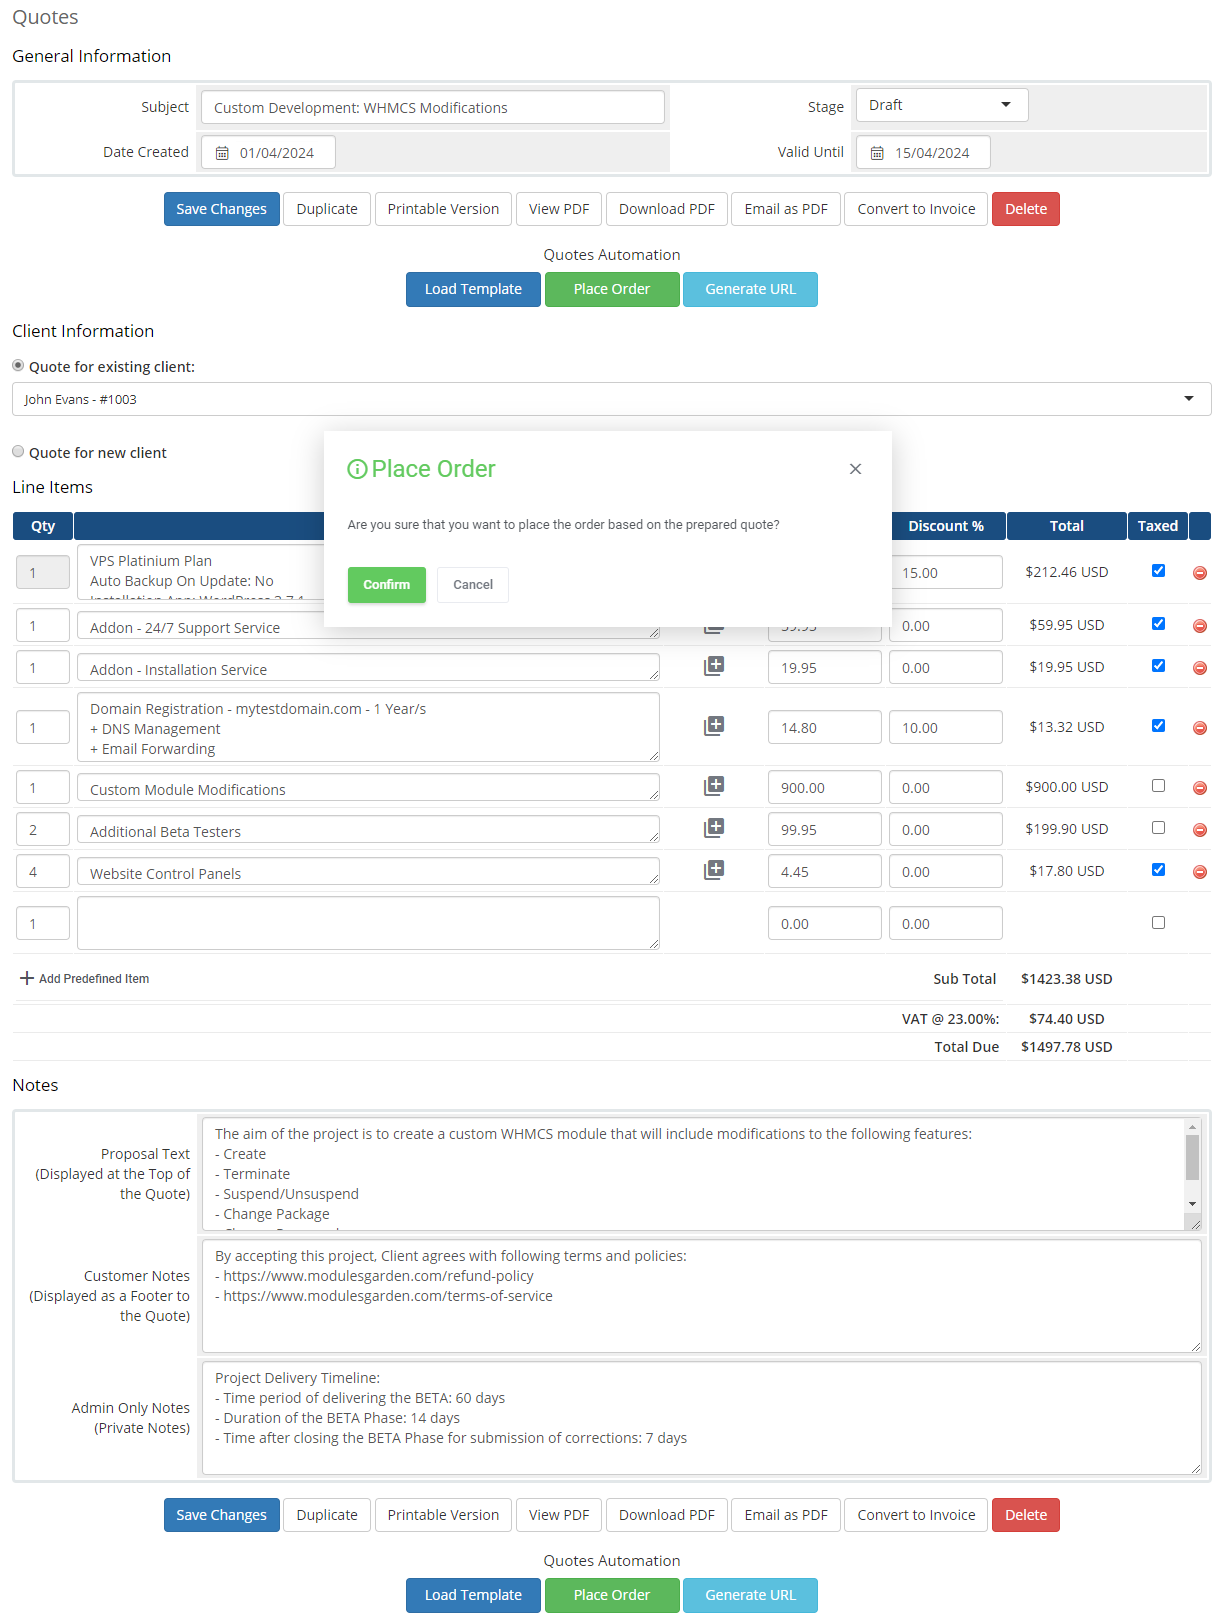Click the Customer Notes text area
The height and width of the screenshot is (1623, 1225).
click(702, 1296)
